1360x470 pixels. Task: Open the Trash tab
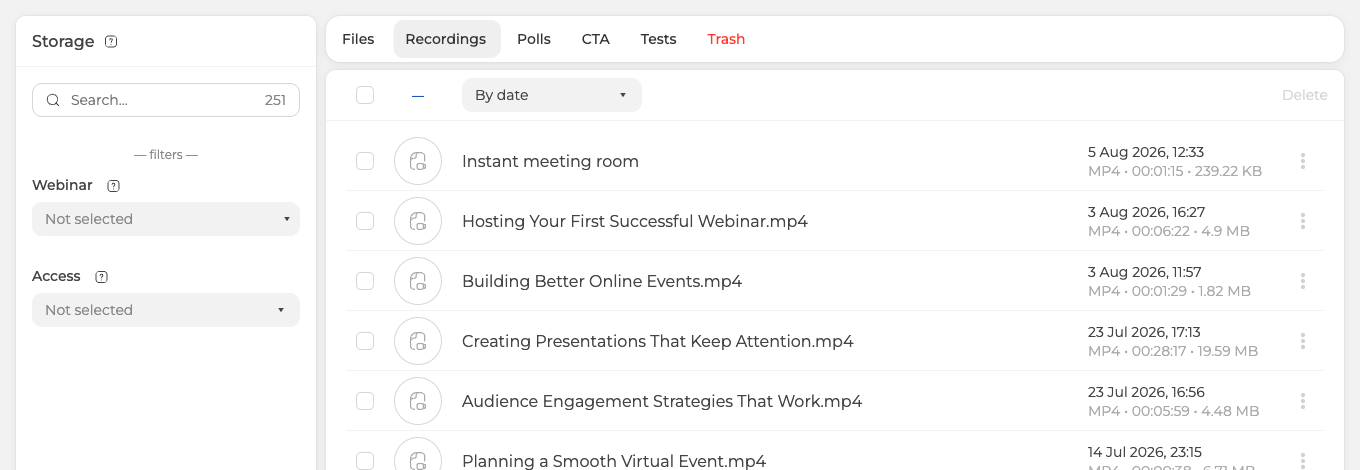tap(726, 39)
